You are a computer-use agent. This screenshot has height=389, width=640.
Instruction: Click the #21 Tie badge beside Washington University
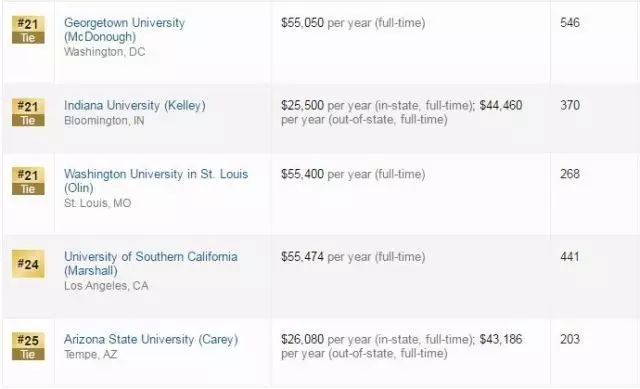(x=28, y=181)
